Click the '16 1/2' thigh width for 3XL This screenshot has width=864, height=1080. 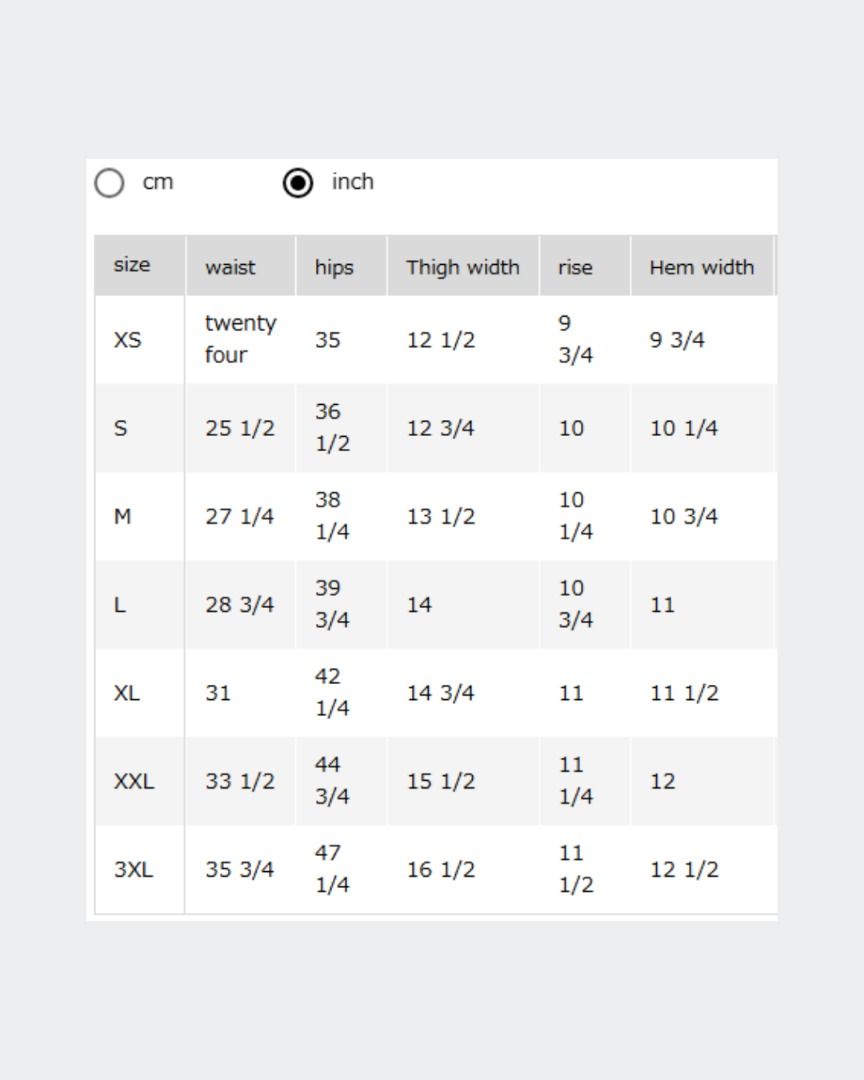pos(441,869)
